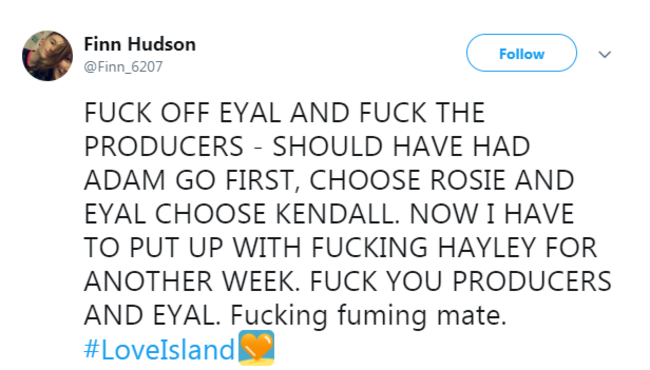Image resolution: width=650 pixels, height=370 pixels.
Task: Open the #LoveIsland hashtag
Action: click(159, 349)
